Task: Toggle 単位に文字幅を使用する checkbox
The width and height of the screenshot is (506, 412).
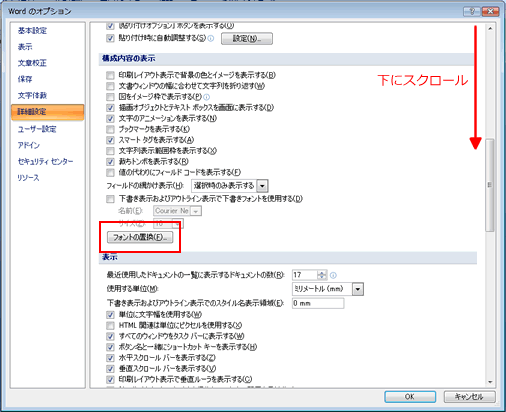Action: [x=110, y=314]
